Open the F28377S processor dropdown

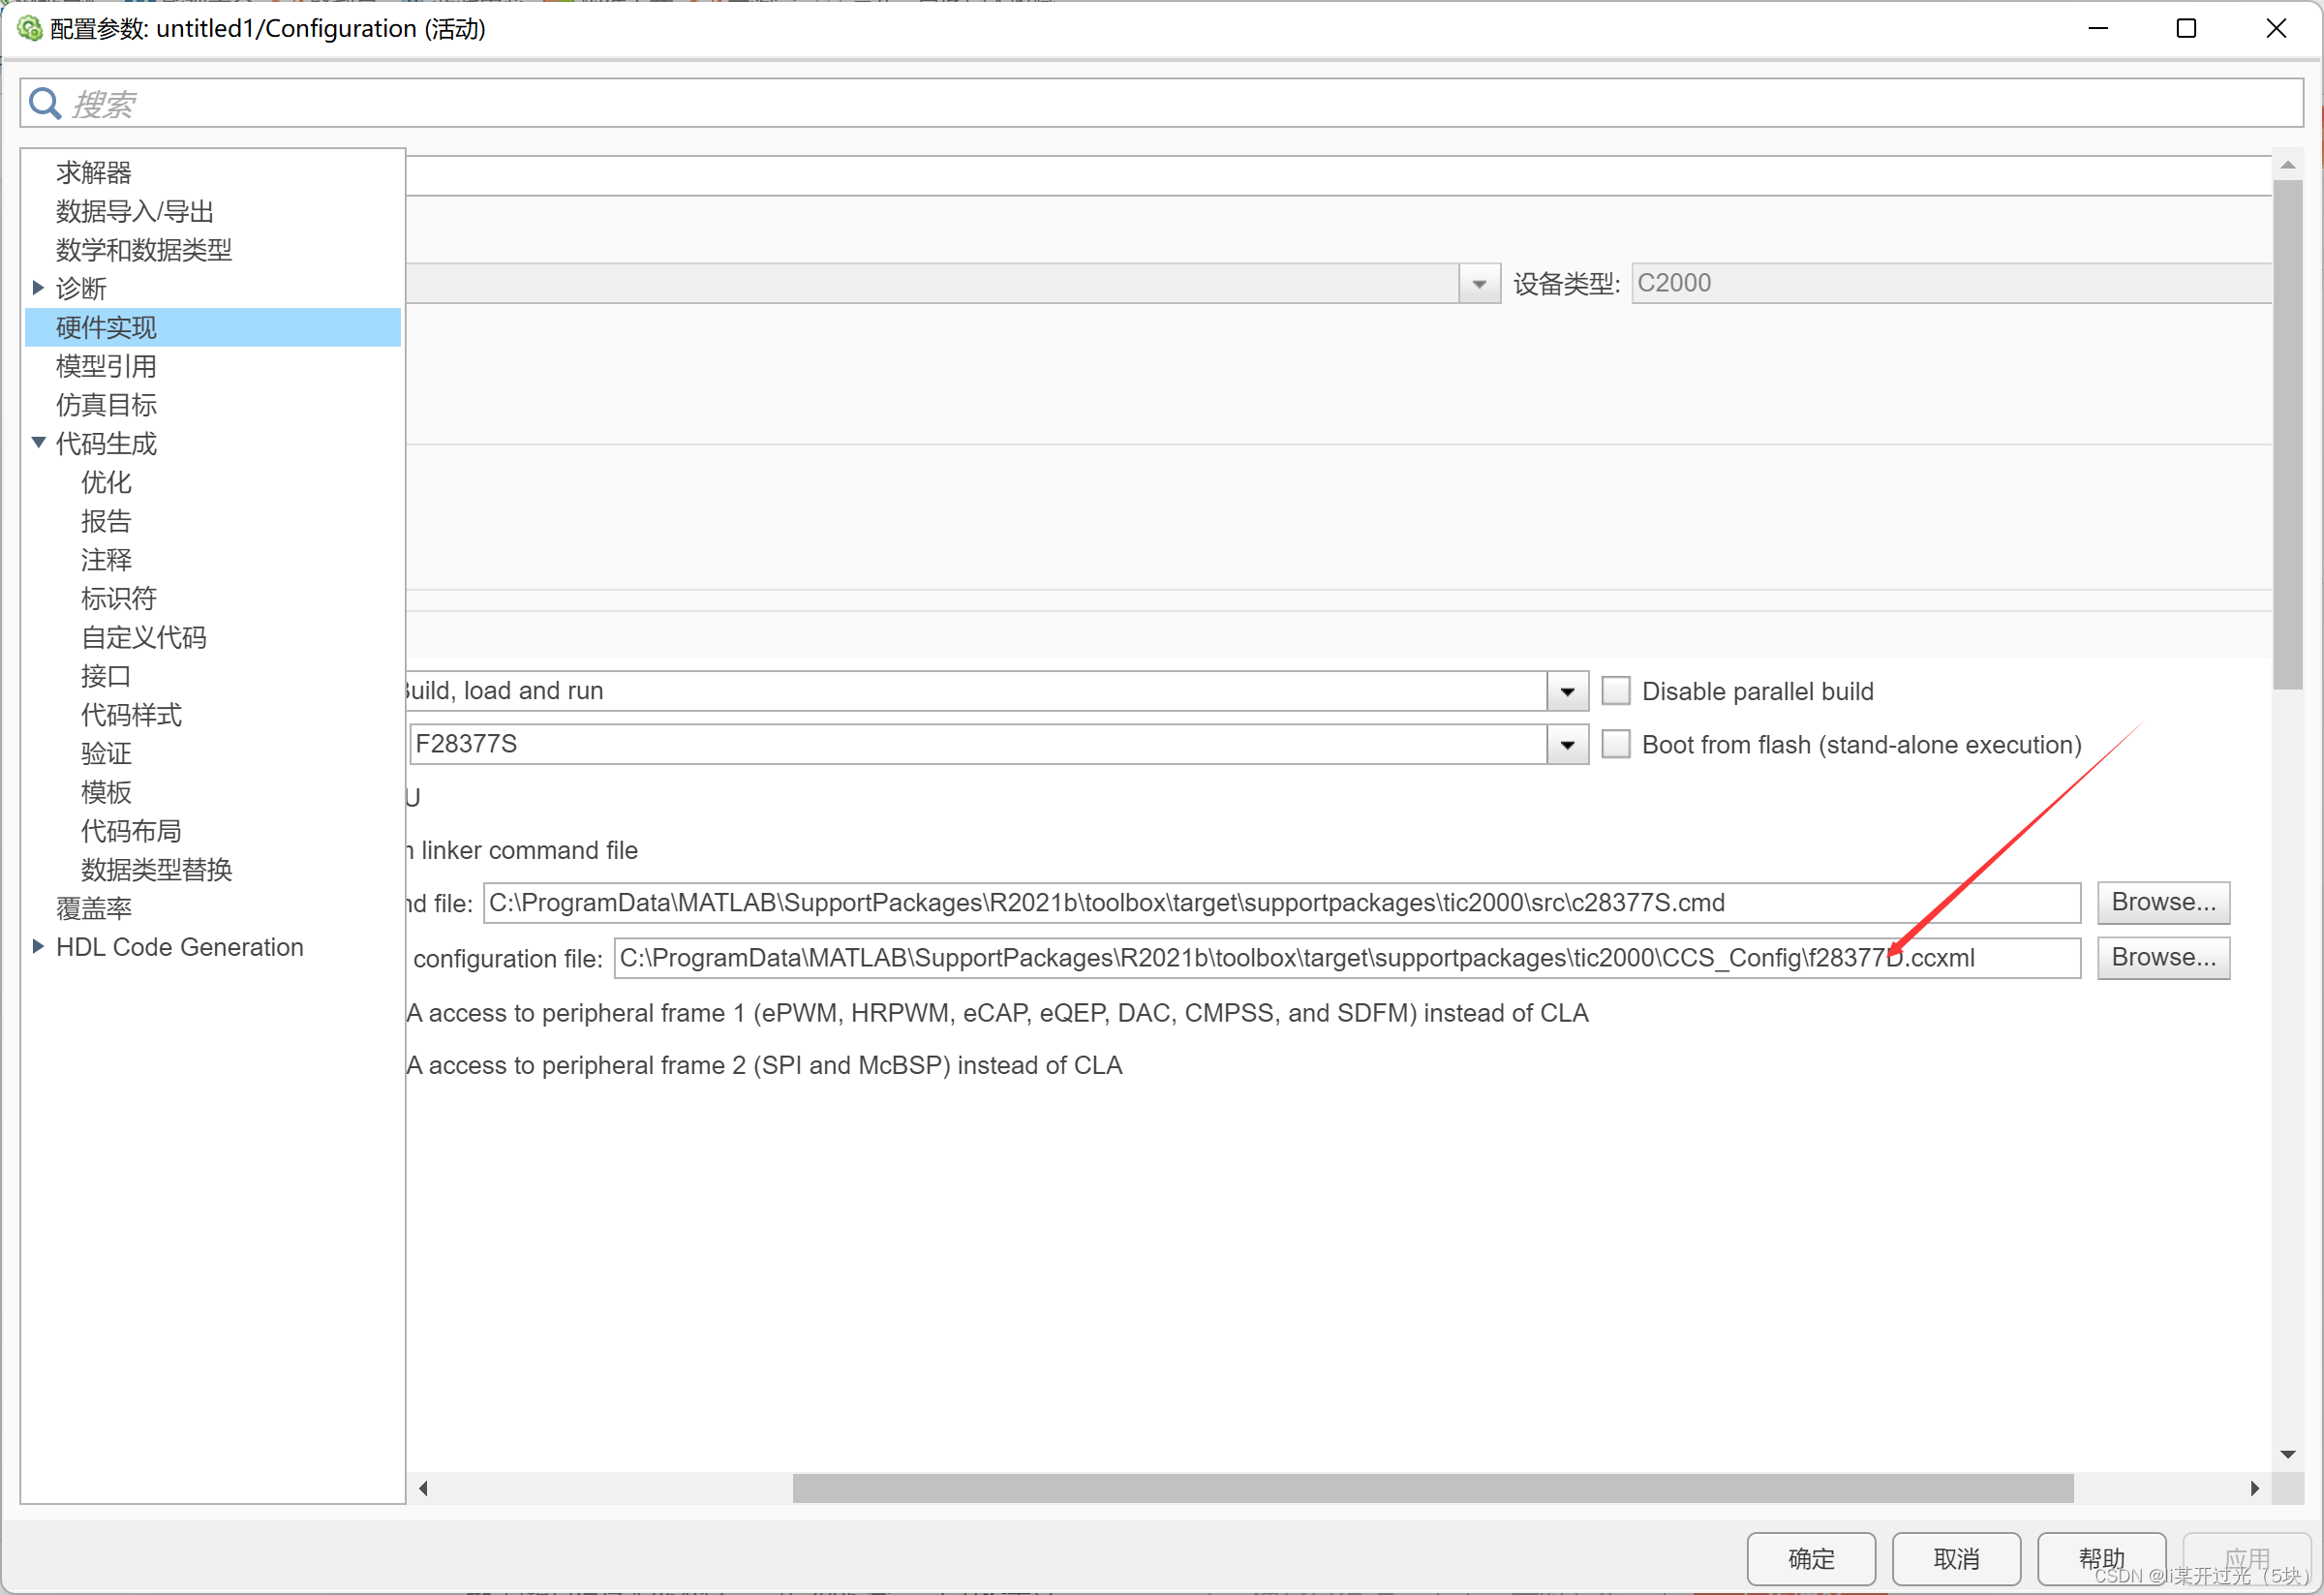pos(1567,746)
